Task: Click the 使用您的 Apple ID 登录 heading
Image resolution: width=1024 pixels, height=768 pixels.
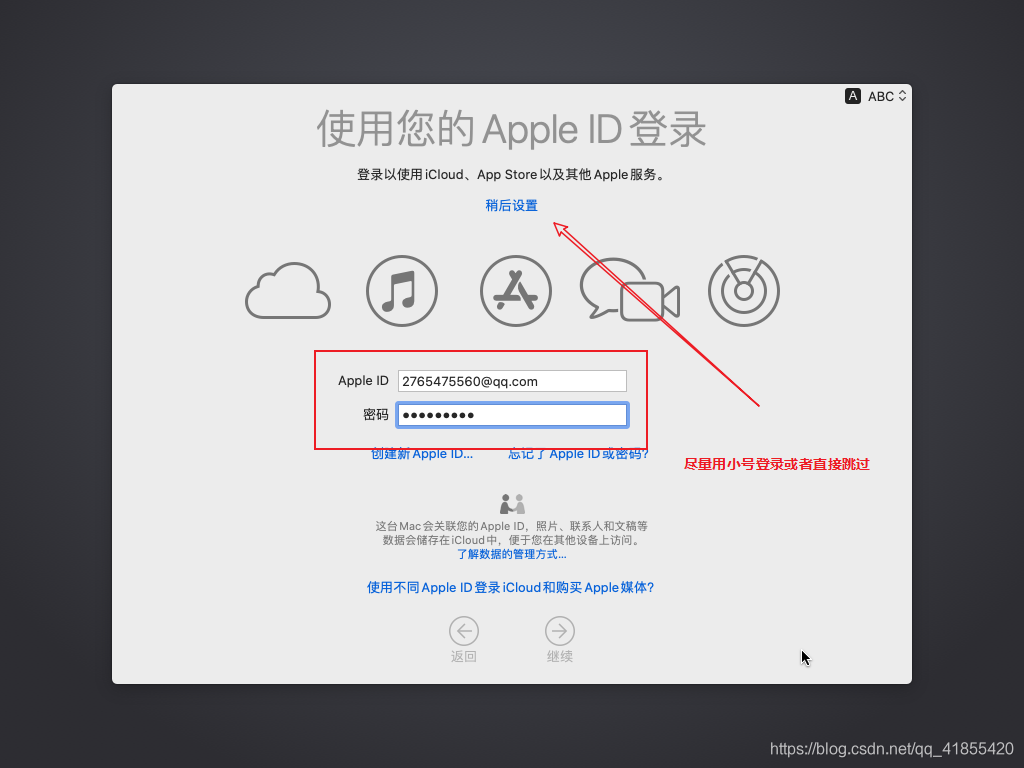Action: coord(511,129)
